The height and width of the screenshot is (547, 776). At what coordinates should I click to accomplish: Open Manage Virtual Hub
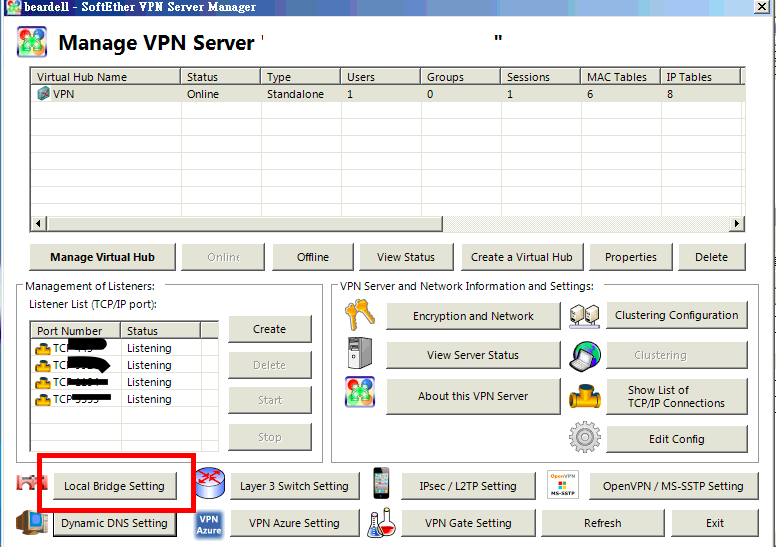tap(102, 257)
